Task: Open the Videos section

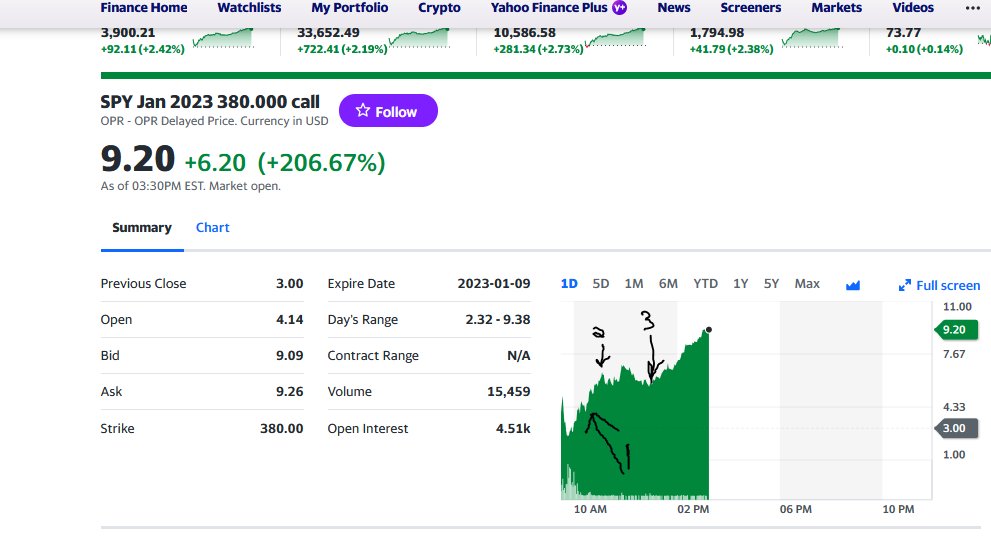Action: click(x=913, y=8)
